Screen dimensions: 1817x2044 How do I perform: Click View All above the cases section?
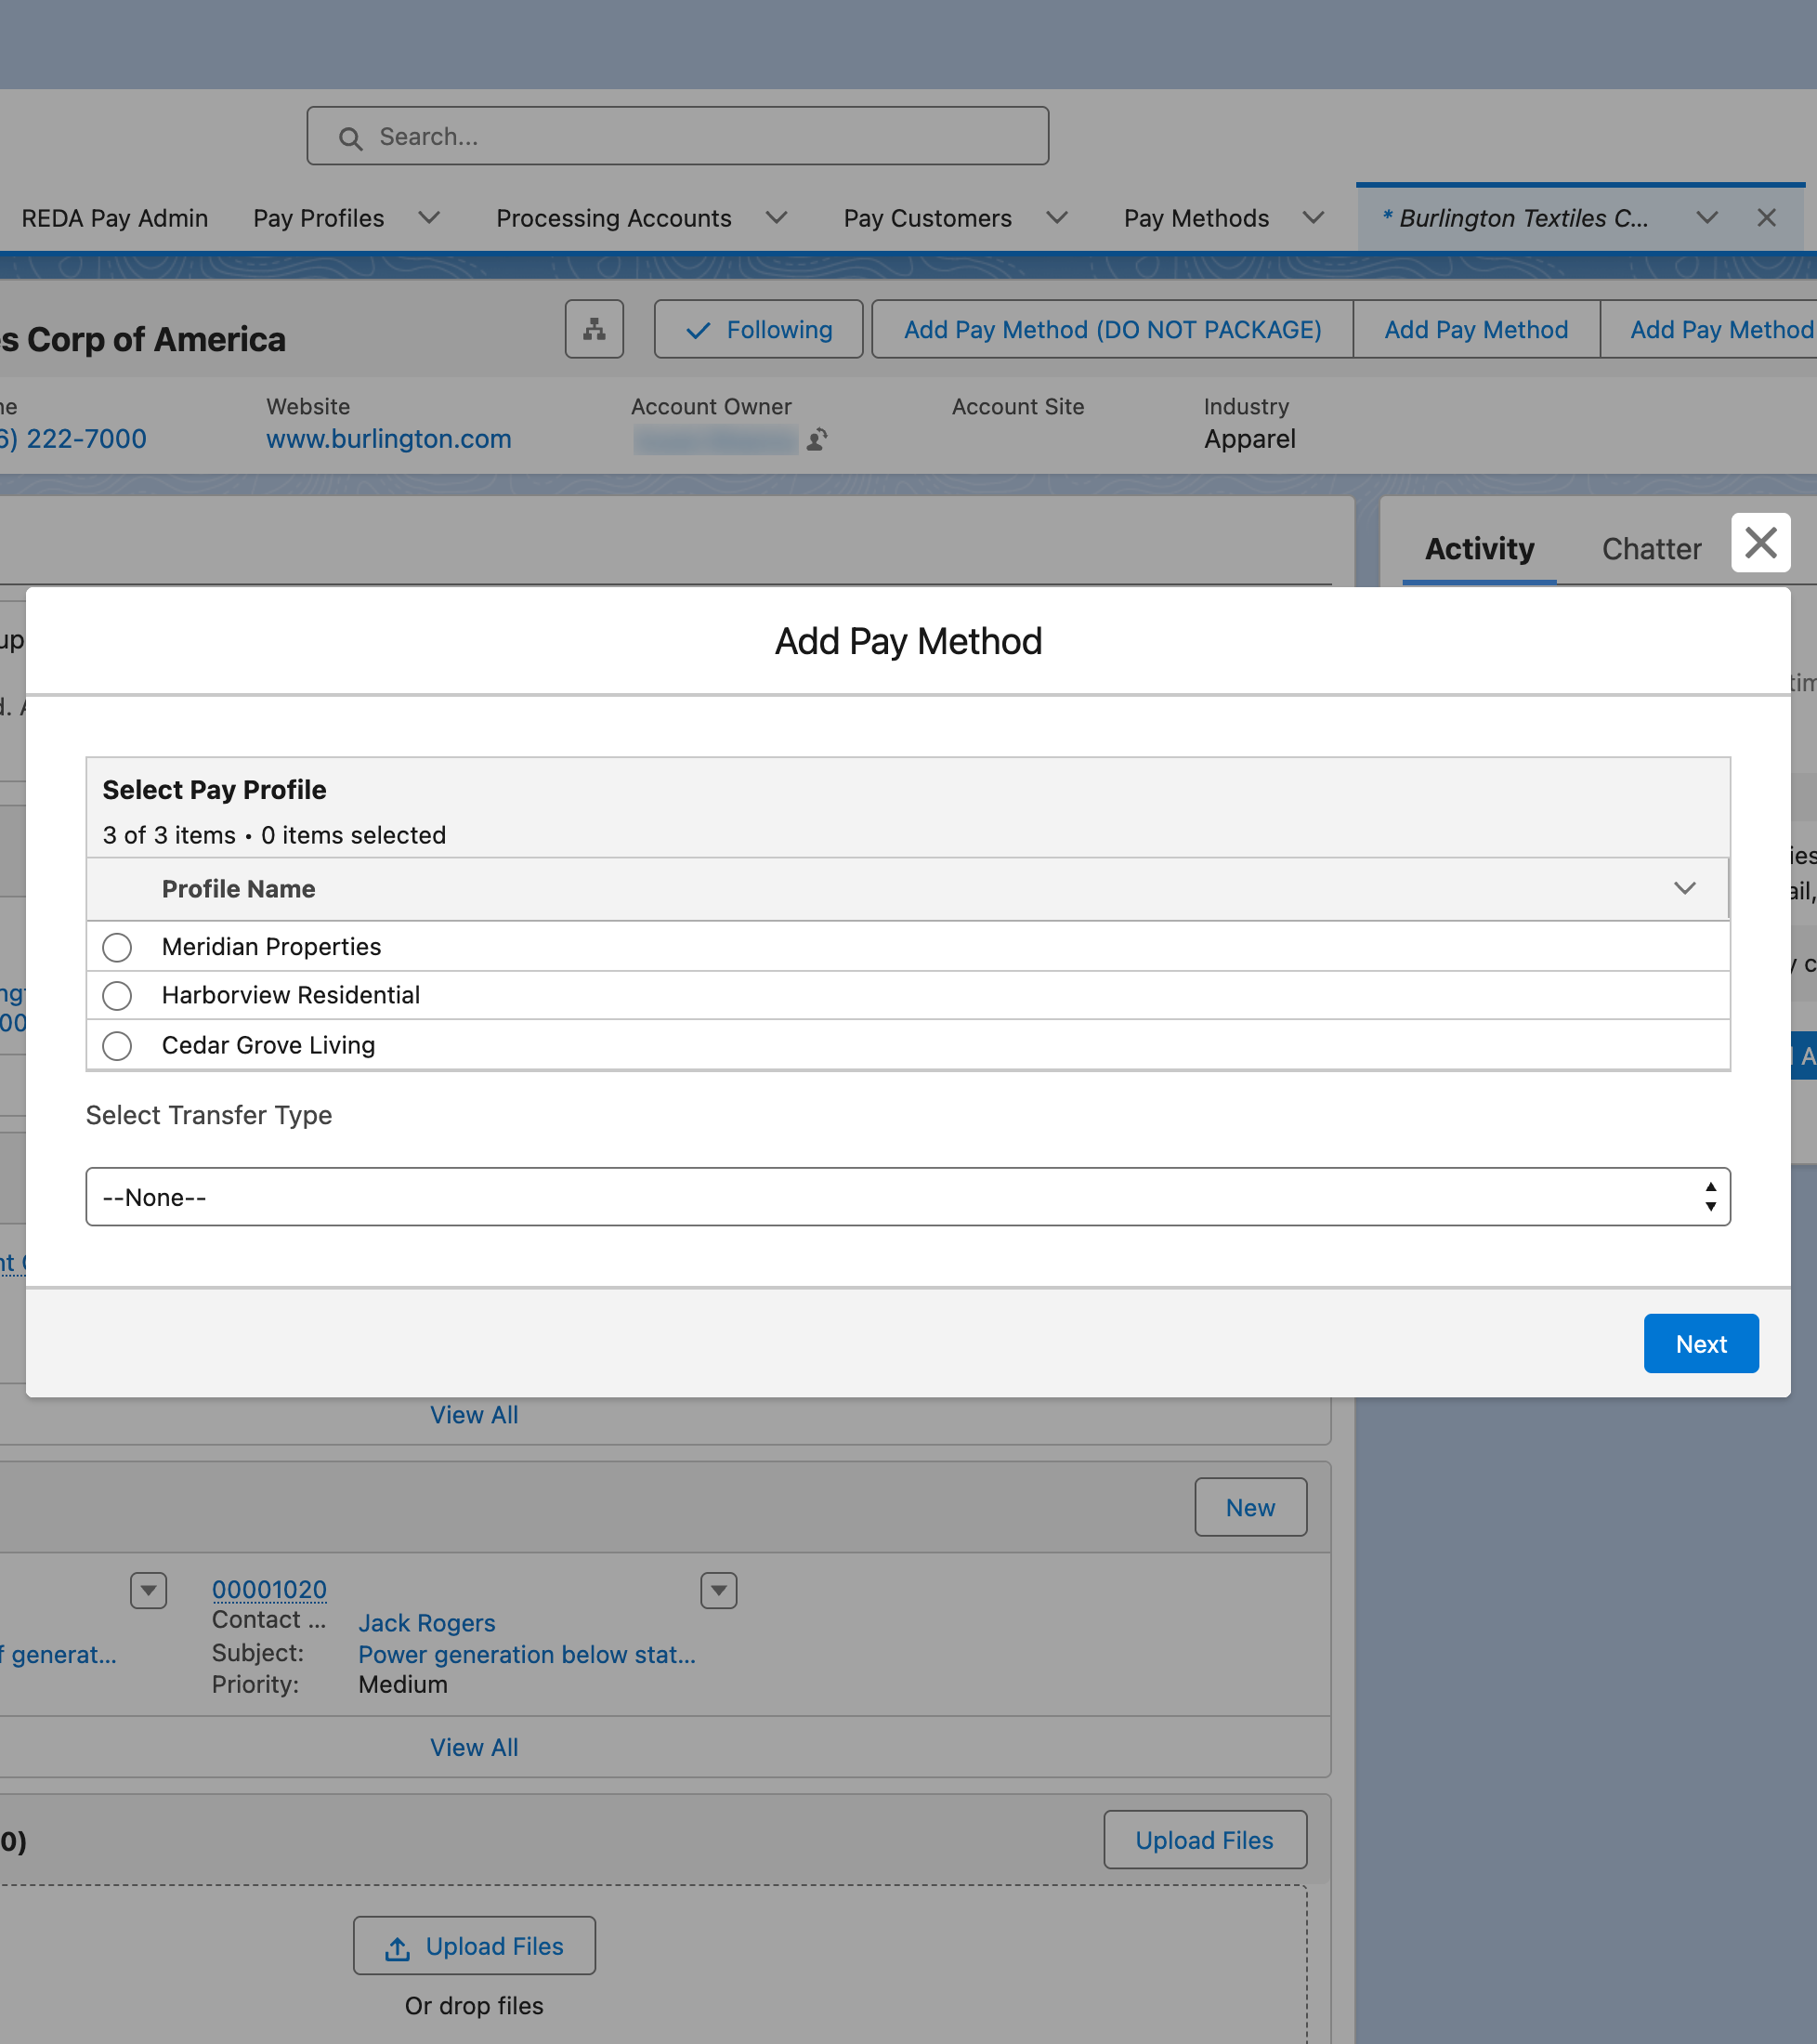coord(474,1415)
